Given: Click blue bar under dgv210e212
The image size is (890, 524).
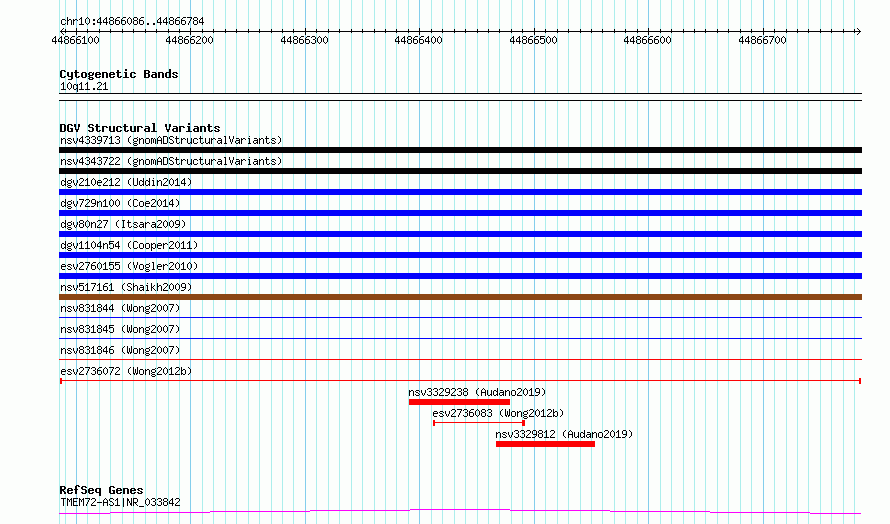Looking at the screenshot, I should coord(460,192).
